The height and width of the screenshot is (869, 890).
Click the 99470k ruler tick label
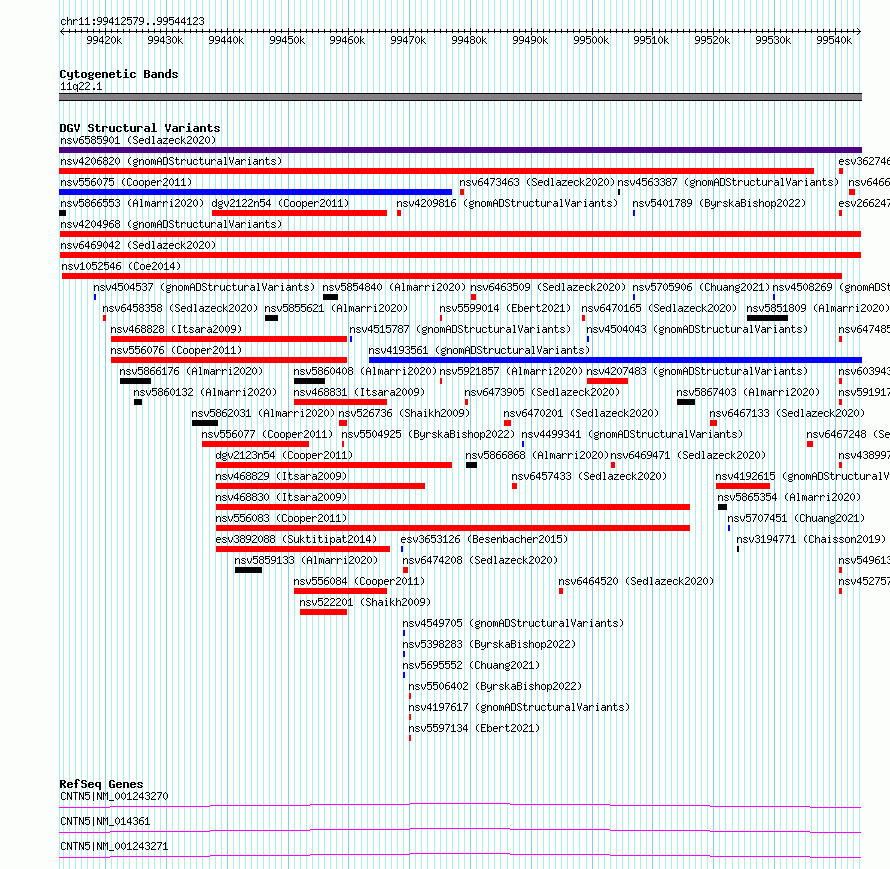(408, 40)
